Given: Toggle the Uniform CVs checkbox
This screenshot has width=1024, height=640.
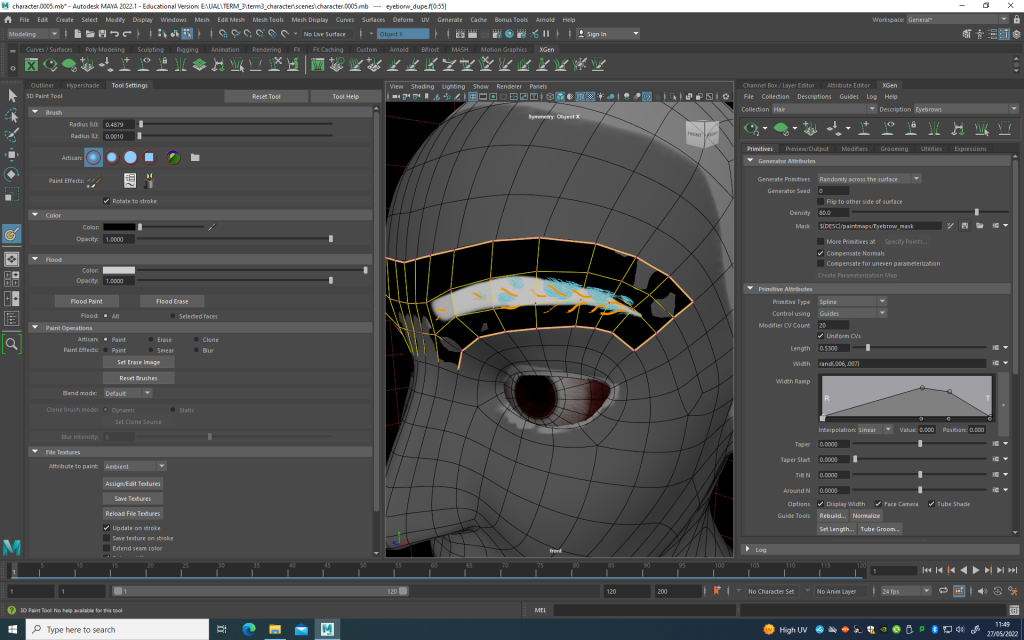Looking at the screenshot, I should (x=821, y=336).
